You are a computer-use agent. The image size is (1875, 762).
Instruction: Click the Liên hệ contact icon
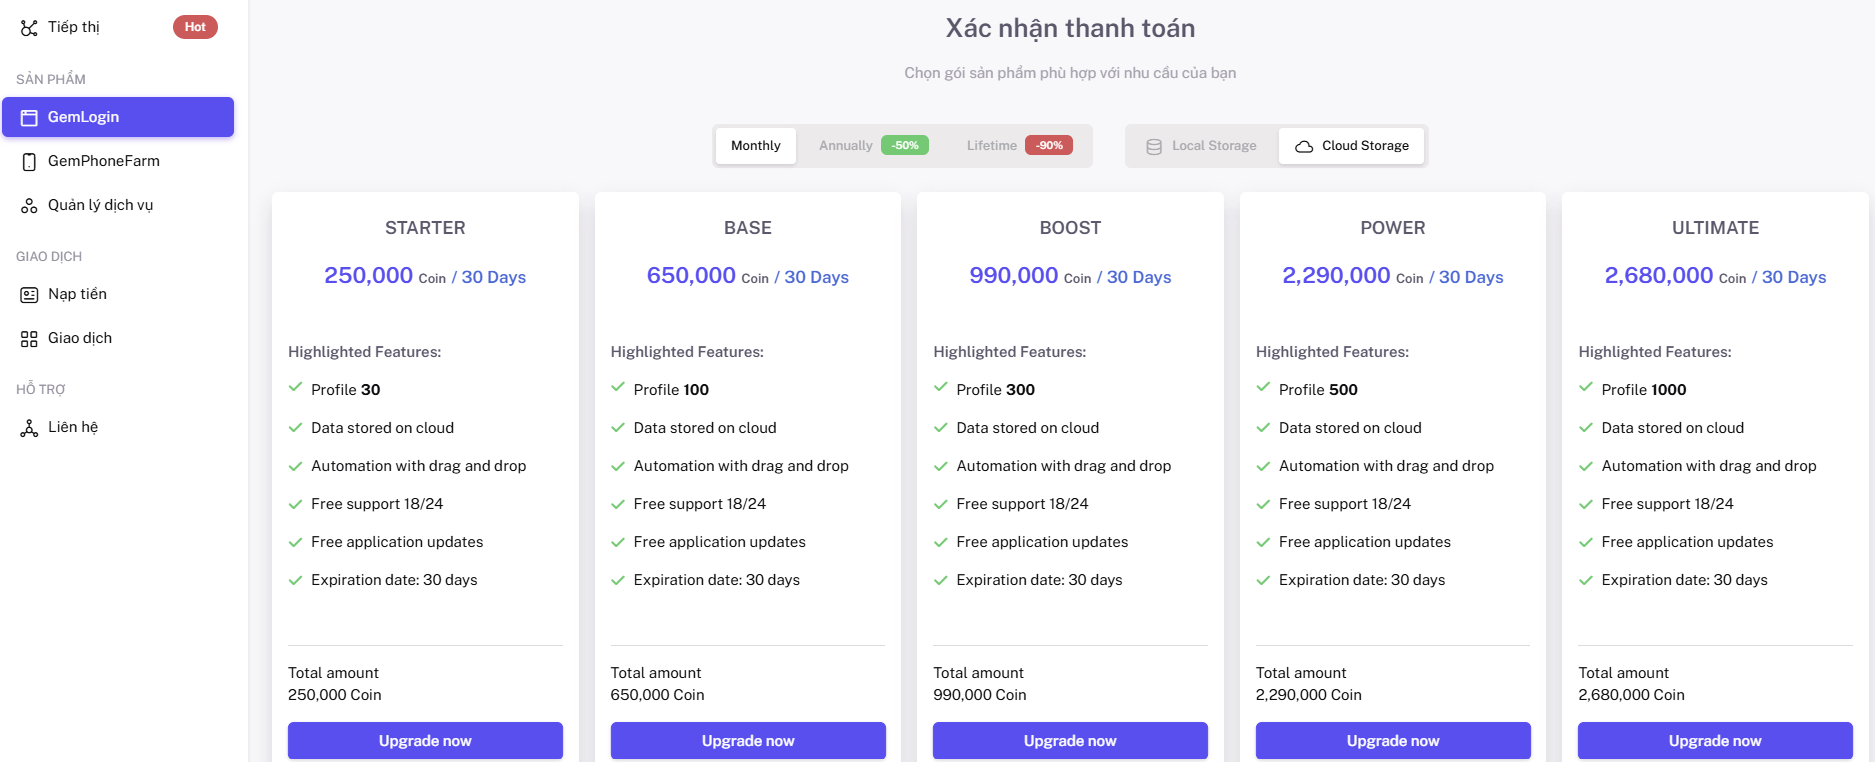pos(29,428)
